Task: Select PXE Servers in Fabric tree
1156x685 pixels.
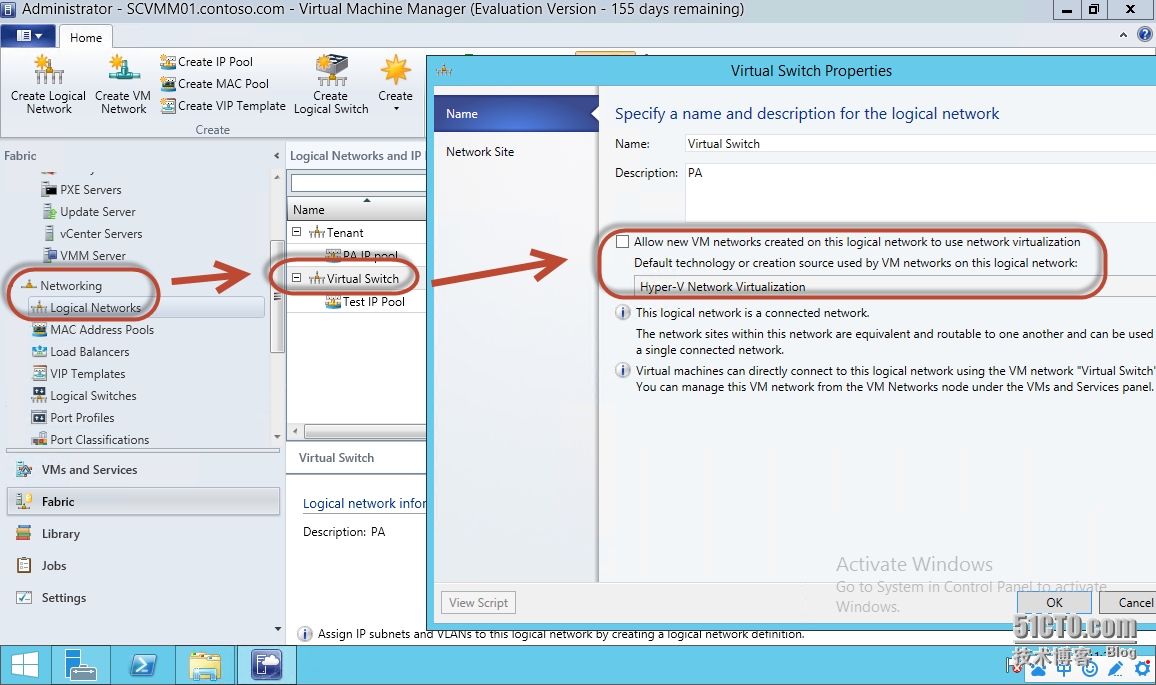Action: pyautogui.click(x=90, y=189)
